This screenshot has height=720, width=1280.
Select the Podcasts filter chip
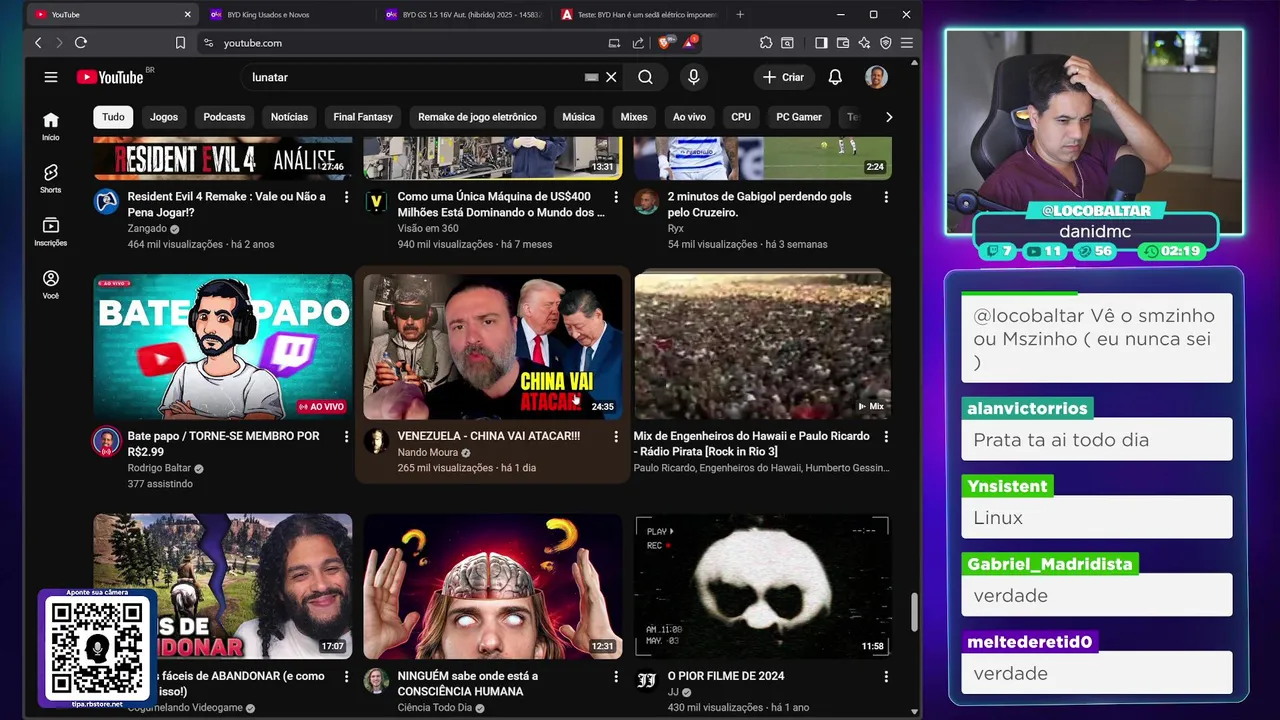(x=224, y=117)
